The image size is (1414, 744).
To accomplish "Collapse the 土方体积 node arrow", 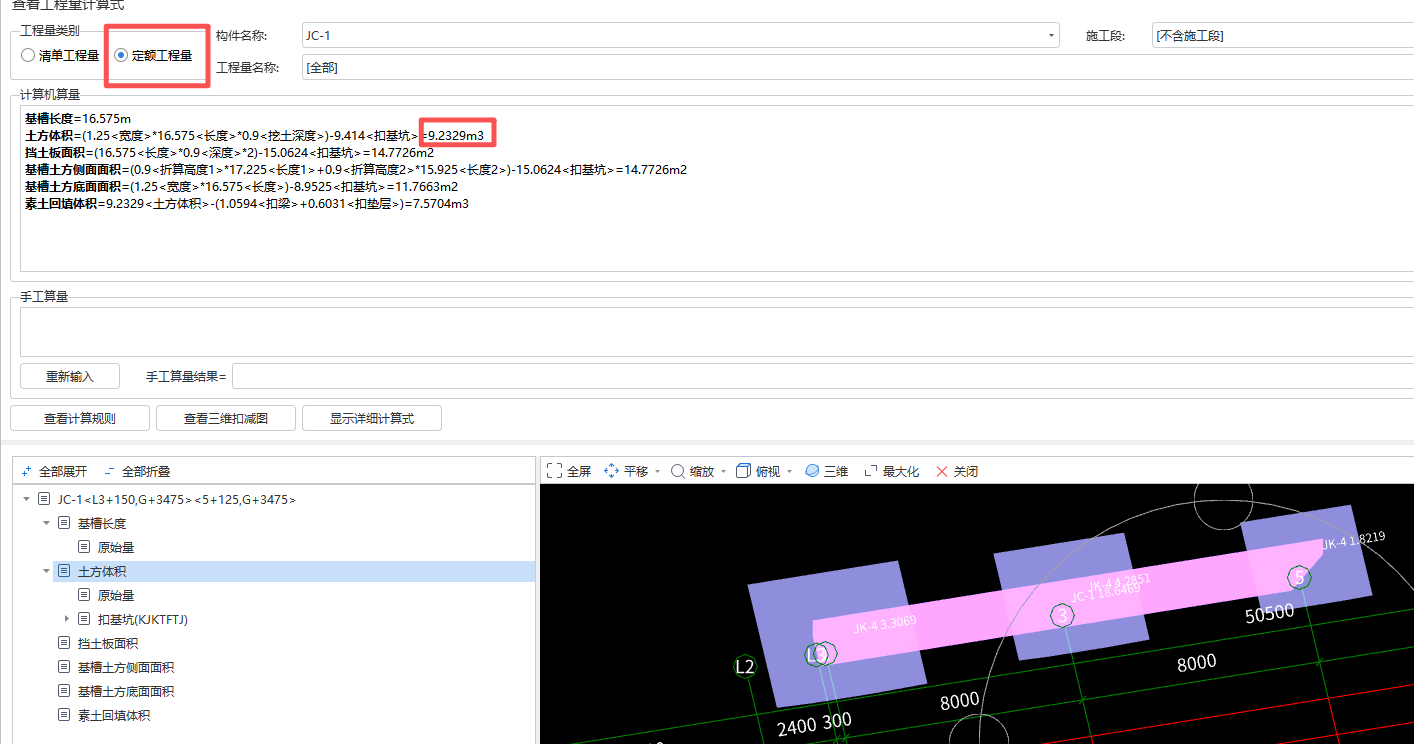I will pos(46,571).
